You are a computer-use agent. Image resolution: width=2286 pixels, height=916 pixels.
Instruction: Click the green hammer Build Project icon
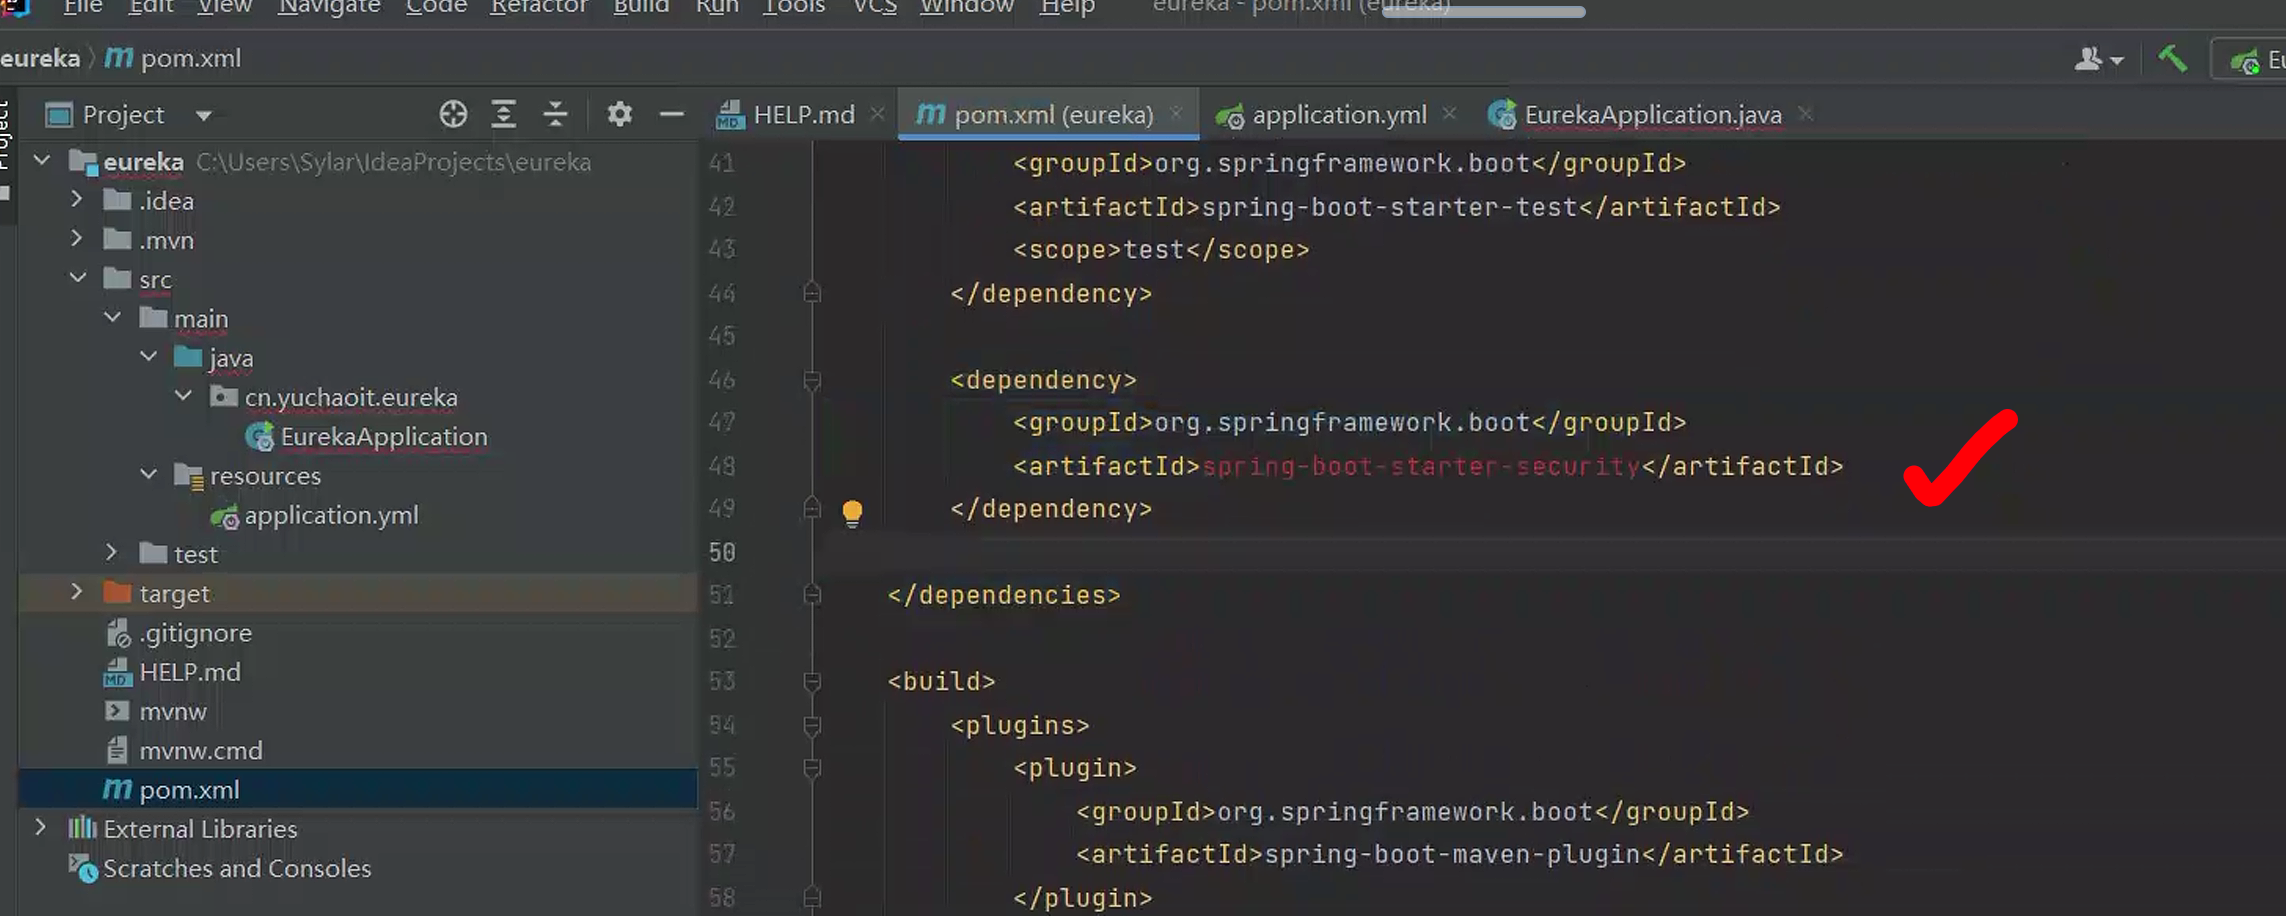click(x=2171, y=59)
